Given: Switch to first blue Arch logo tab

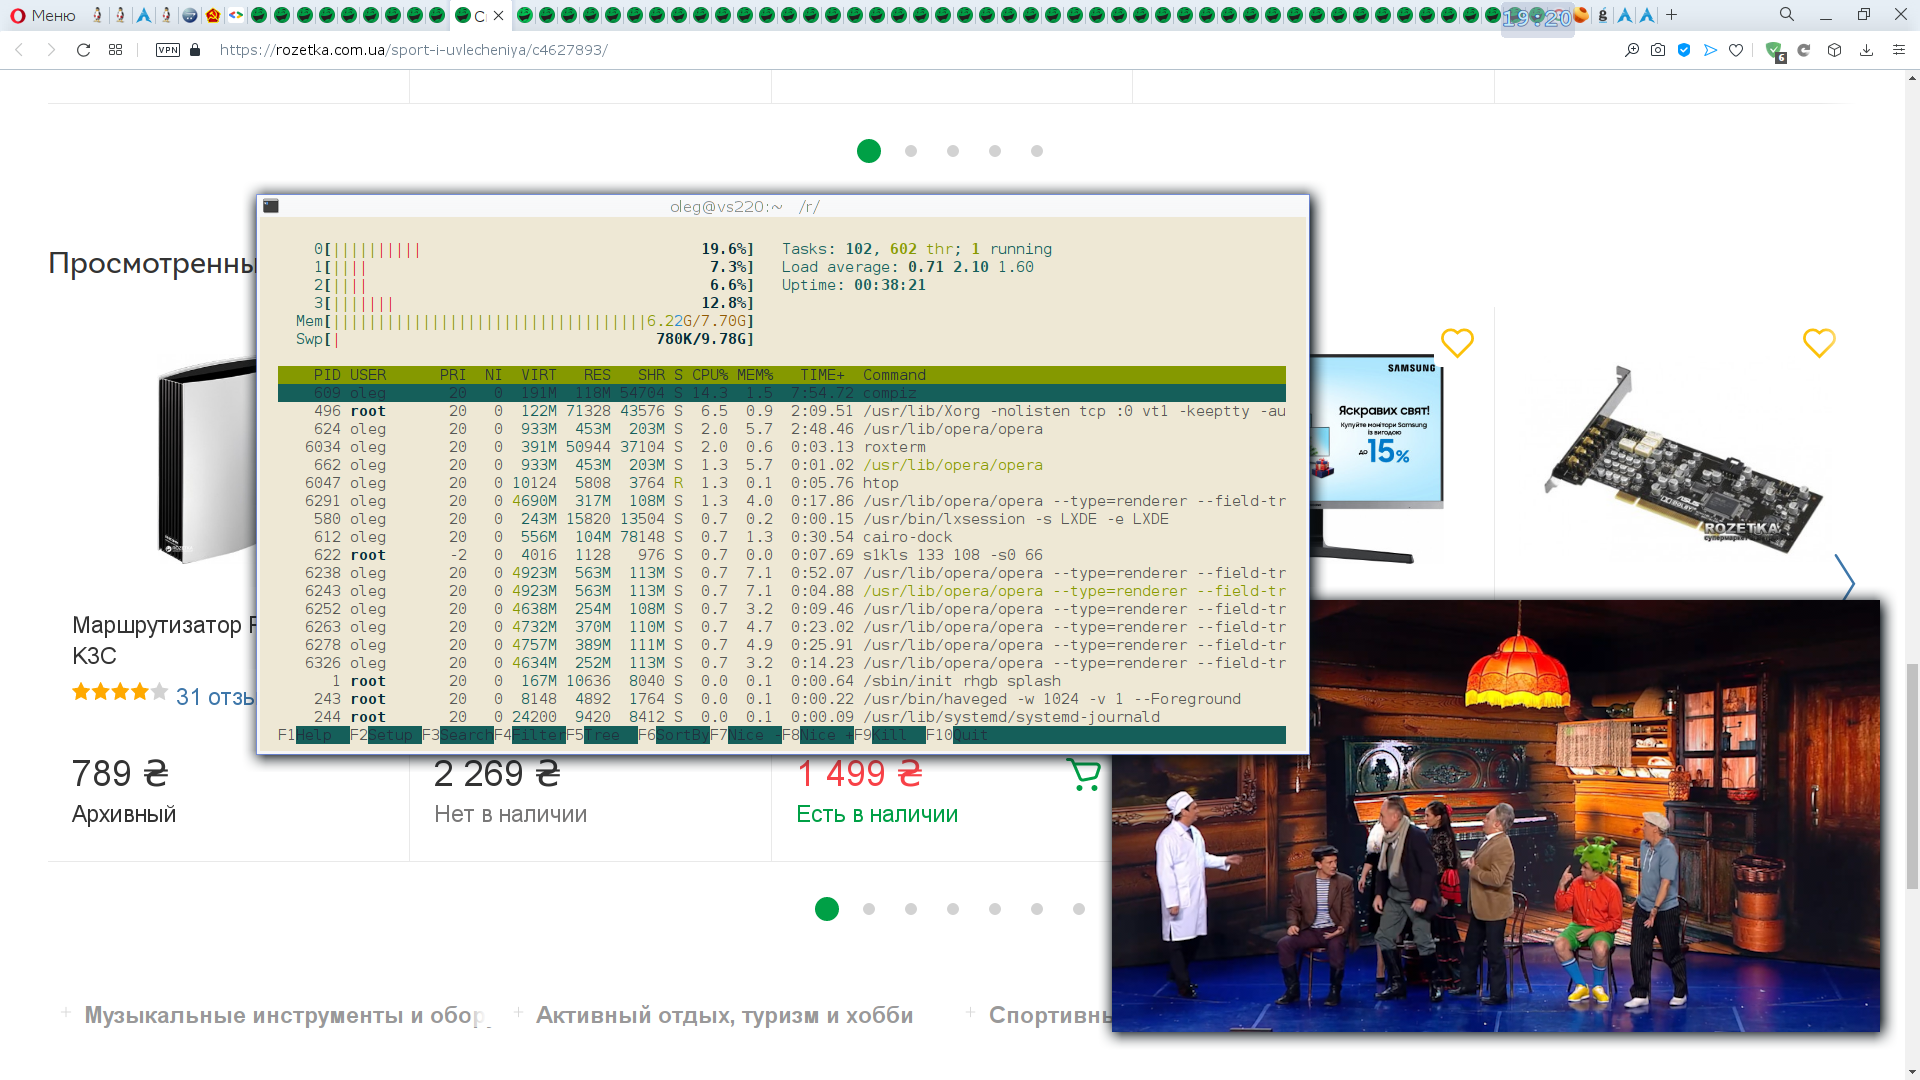Looking at the screenshot, I should click(143, 15).
